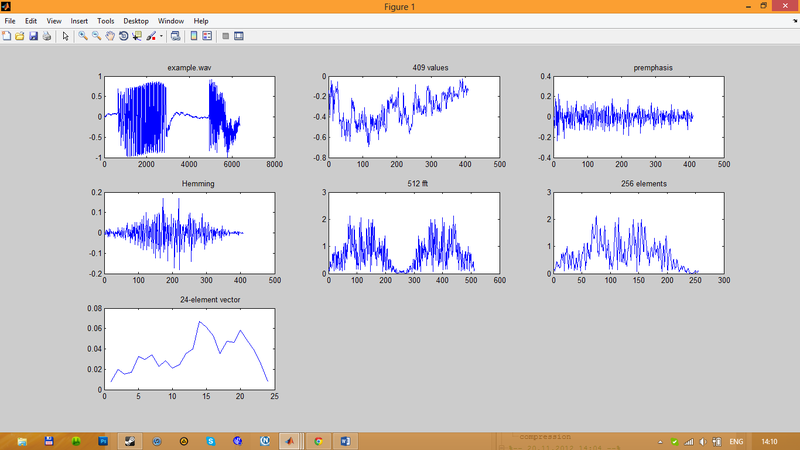Click the '409 values' plot title
The image size is (800, 450).
(x=430, y=68)
